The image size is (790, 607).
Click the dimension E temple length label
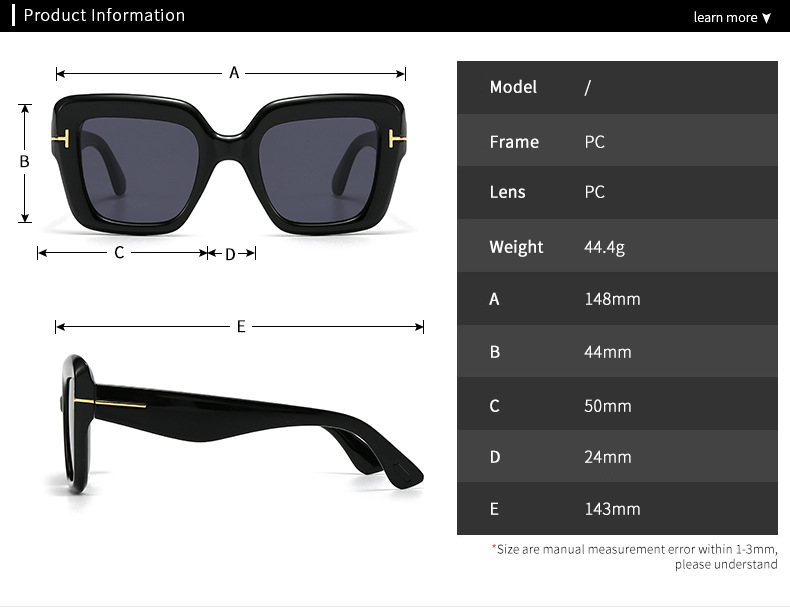click(x=241, y=326)
